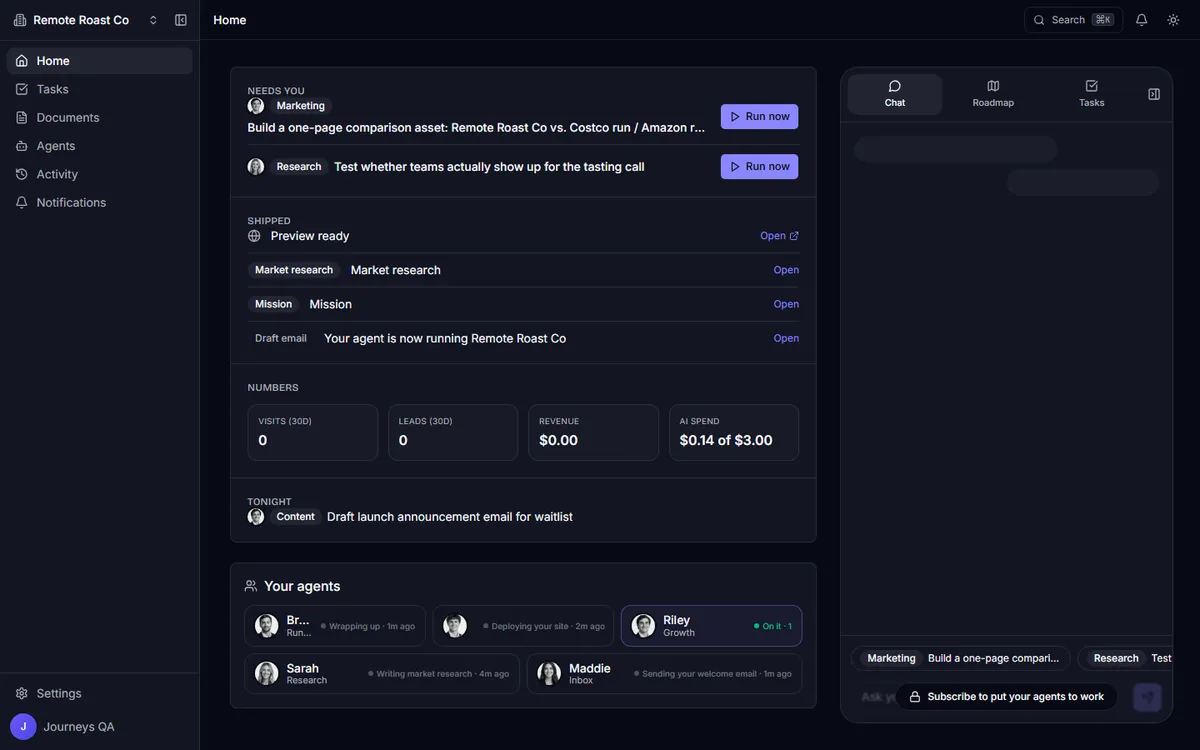Collapse the left sidebar panel icon
This screenshot has height=750, width=1200.
tap(181, 20)
